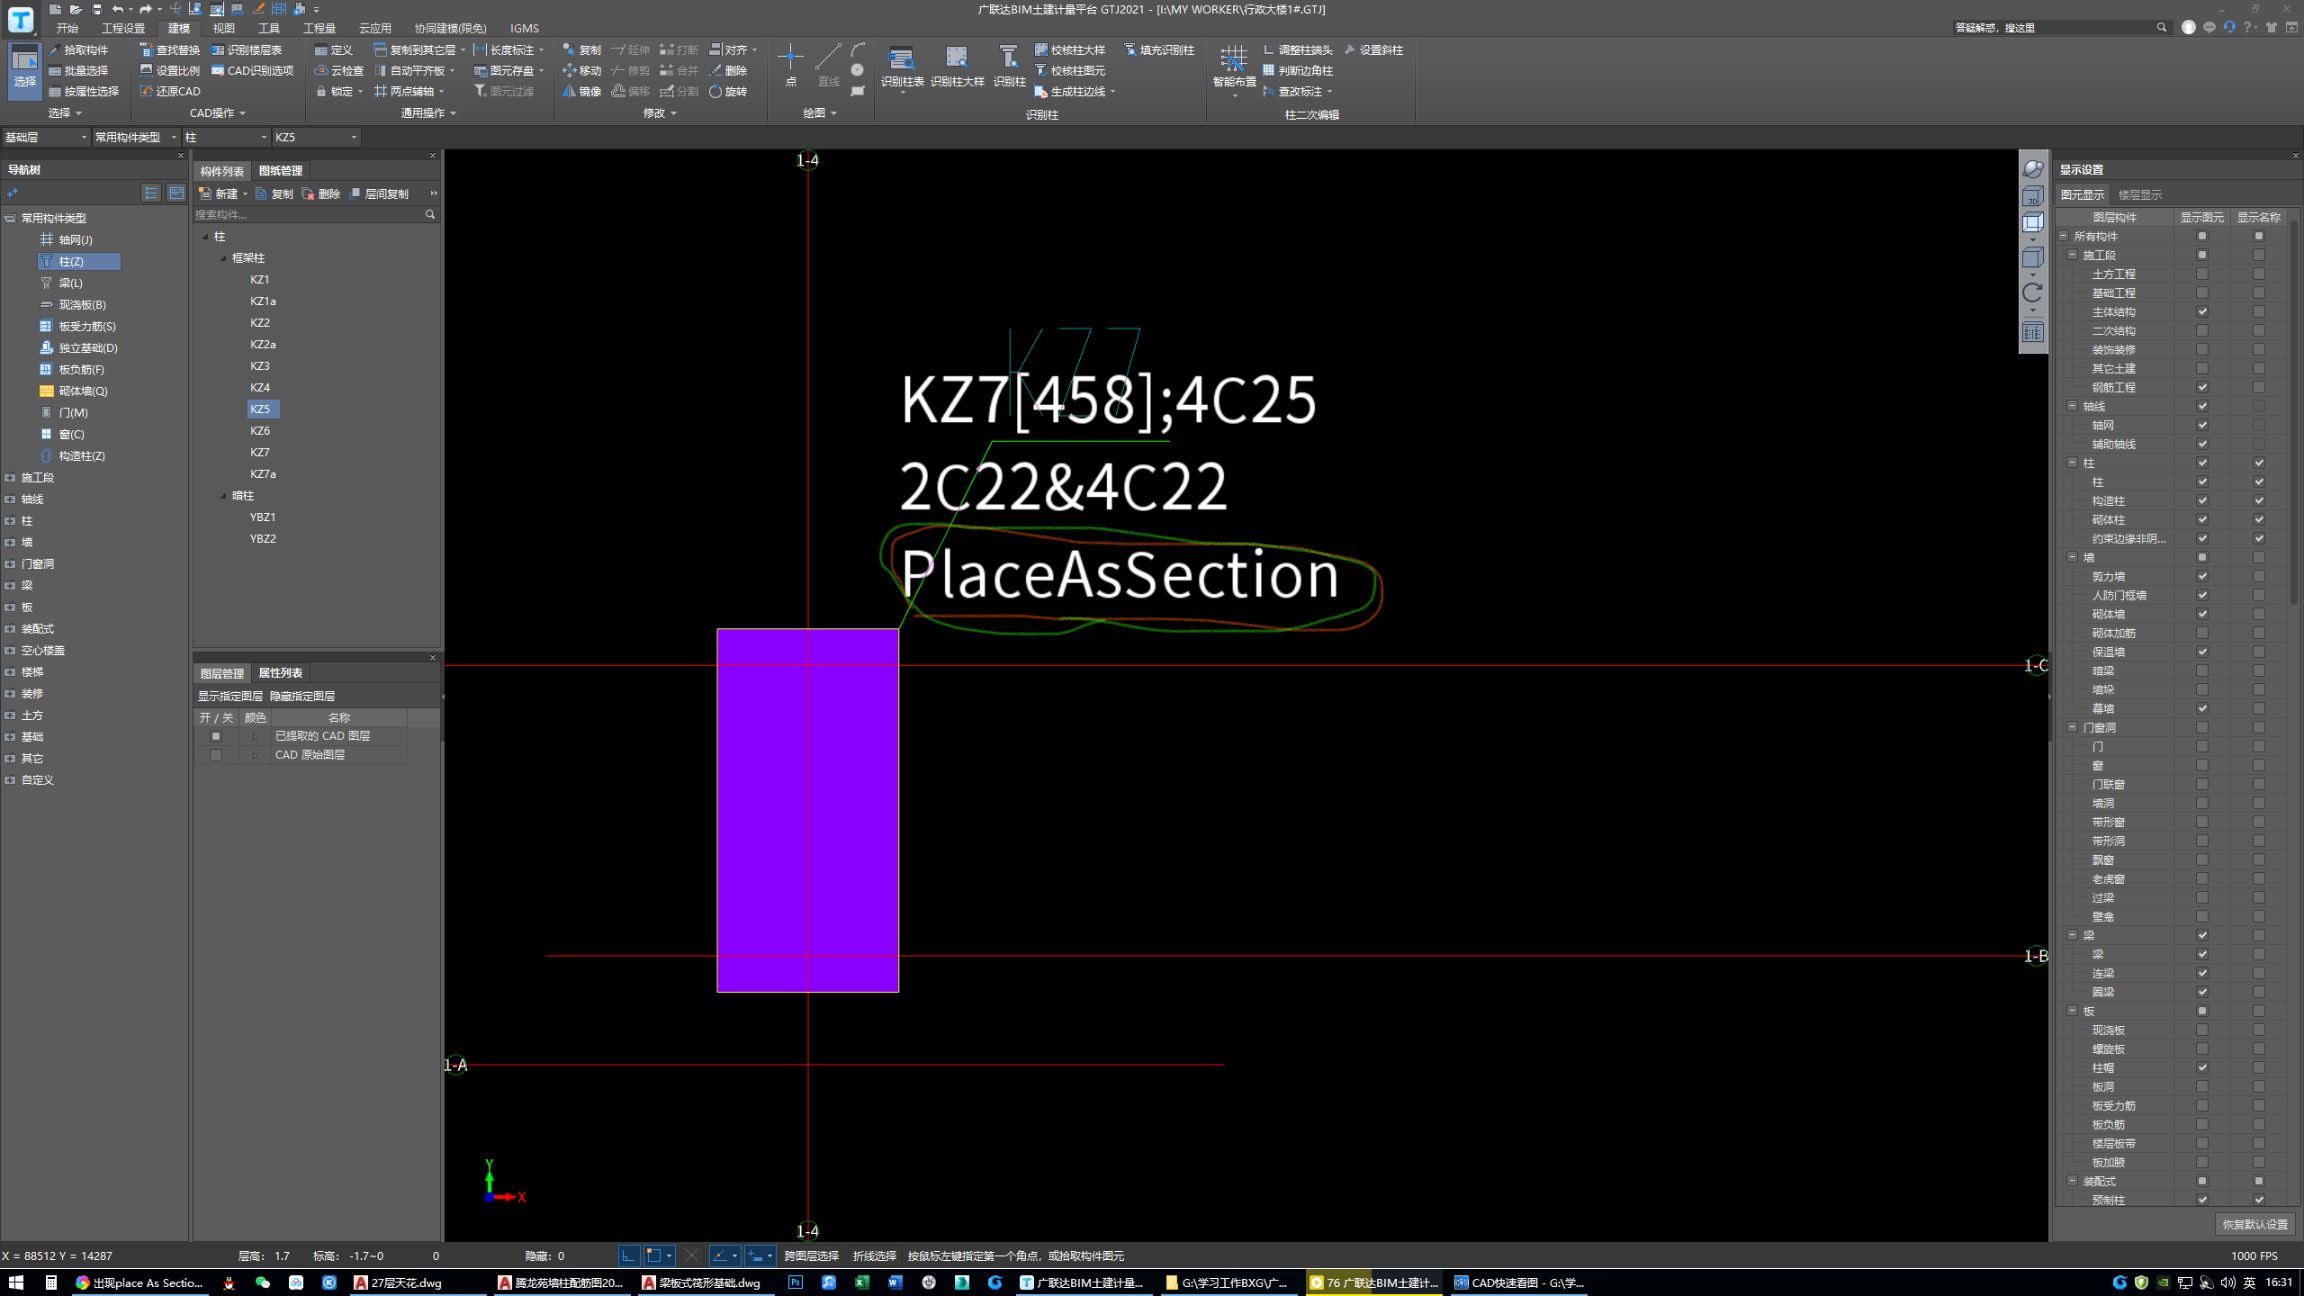The image size is (2304, 1296).
Task: Click the 镜像 mirror tool
Action: [582, 91]
